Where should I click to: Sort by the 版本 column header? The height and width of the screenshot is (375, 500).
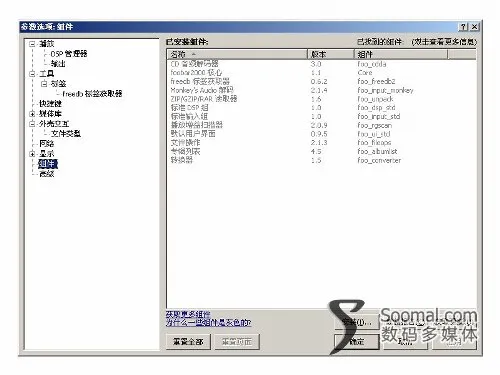point(330,54)
